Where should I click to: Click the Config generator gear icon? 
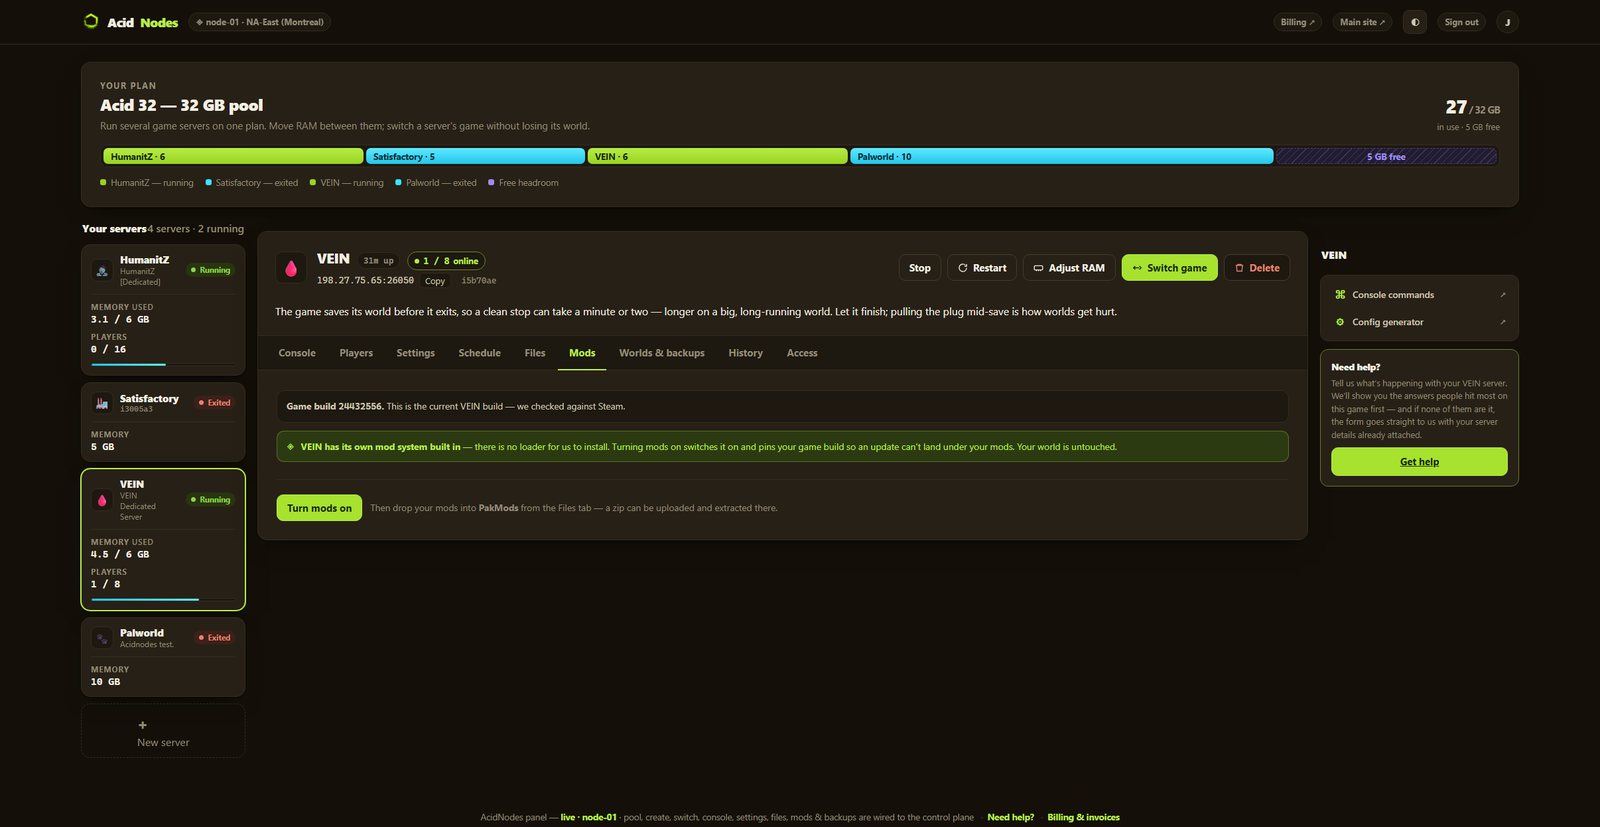[x=1340, y=322]
